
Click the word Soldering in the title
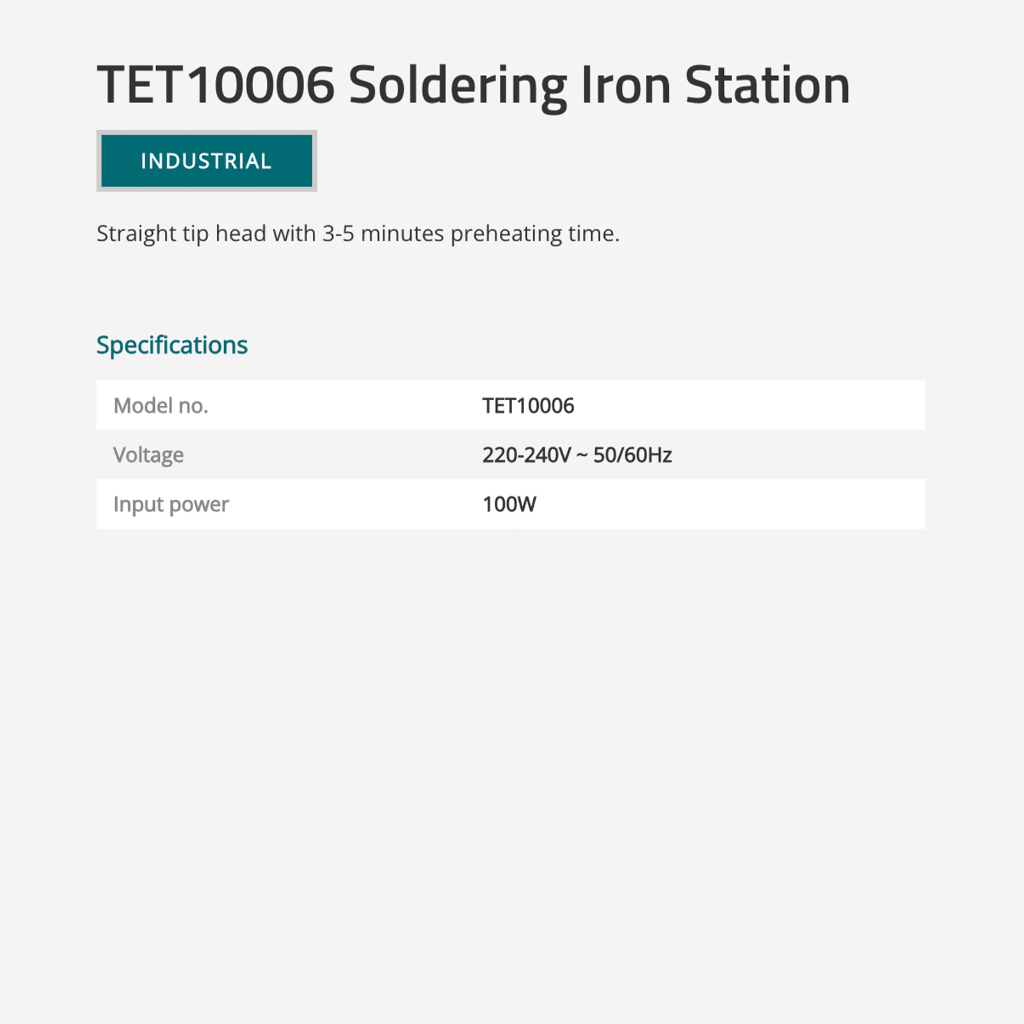(457, 85)
